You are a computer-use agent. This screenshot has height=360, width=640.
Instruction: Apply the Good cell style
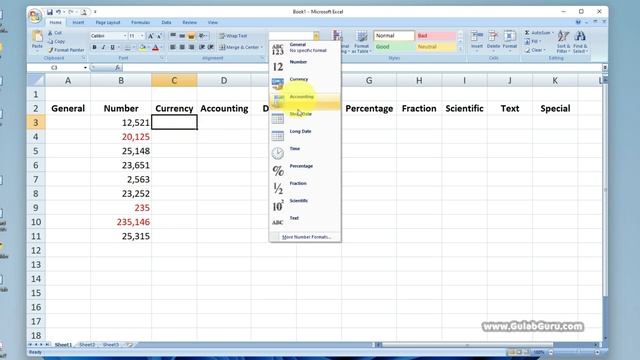click(394, 47)
